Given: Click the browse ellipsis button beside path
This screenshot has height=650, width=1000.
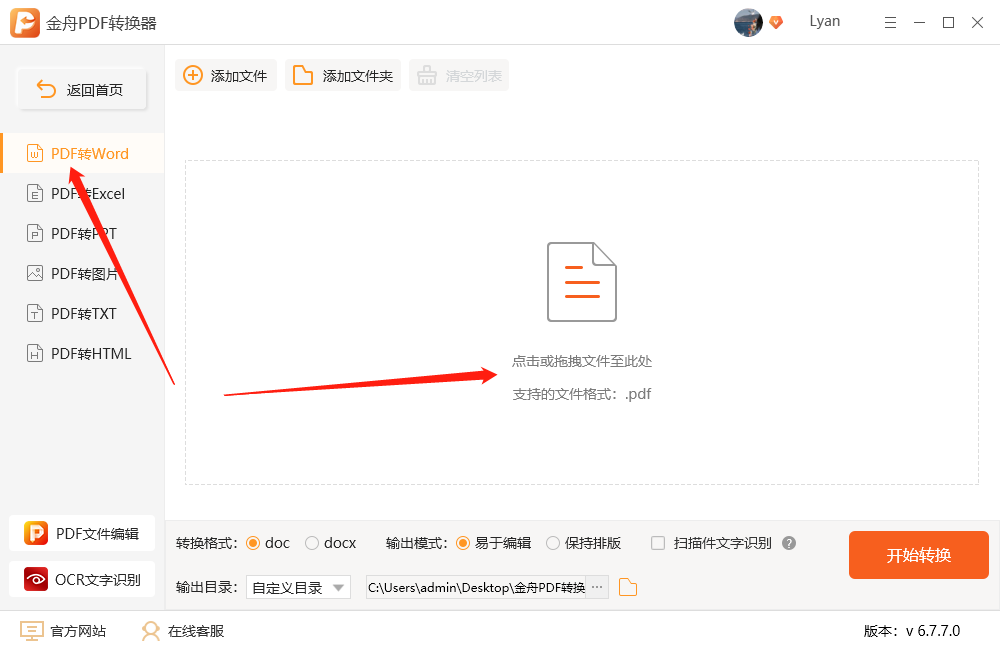Looking at the screenshot, I should click(597, 587).
